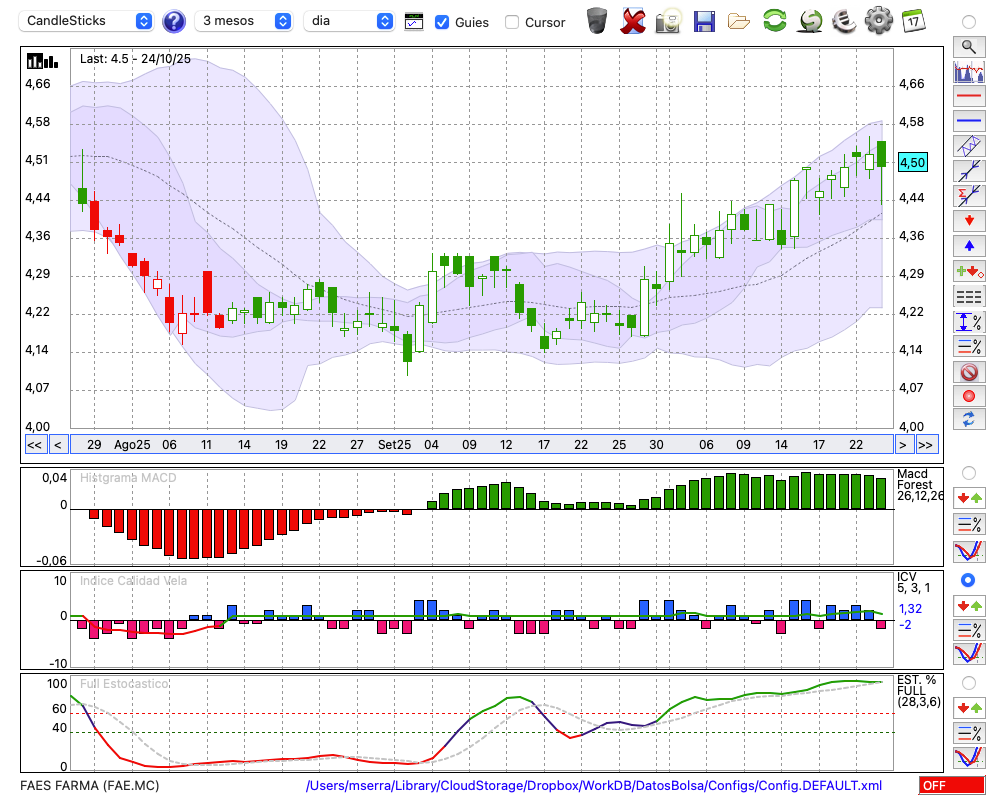Jump to chart end with >> button
Viewport: 1000px width, 800px height.
click(926, 445)
